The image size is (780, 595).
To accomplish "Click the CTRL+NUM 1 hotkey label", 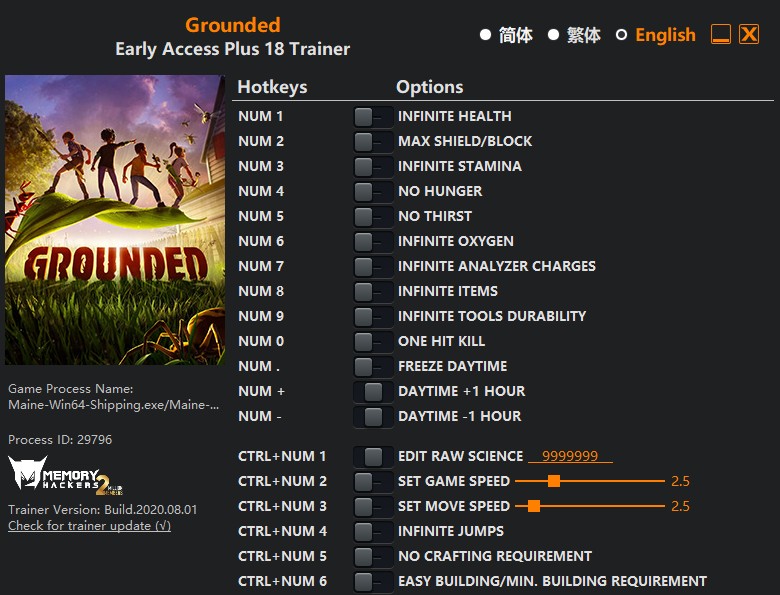I will pyautogui.click(x=282, y=456).
